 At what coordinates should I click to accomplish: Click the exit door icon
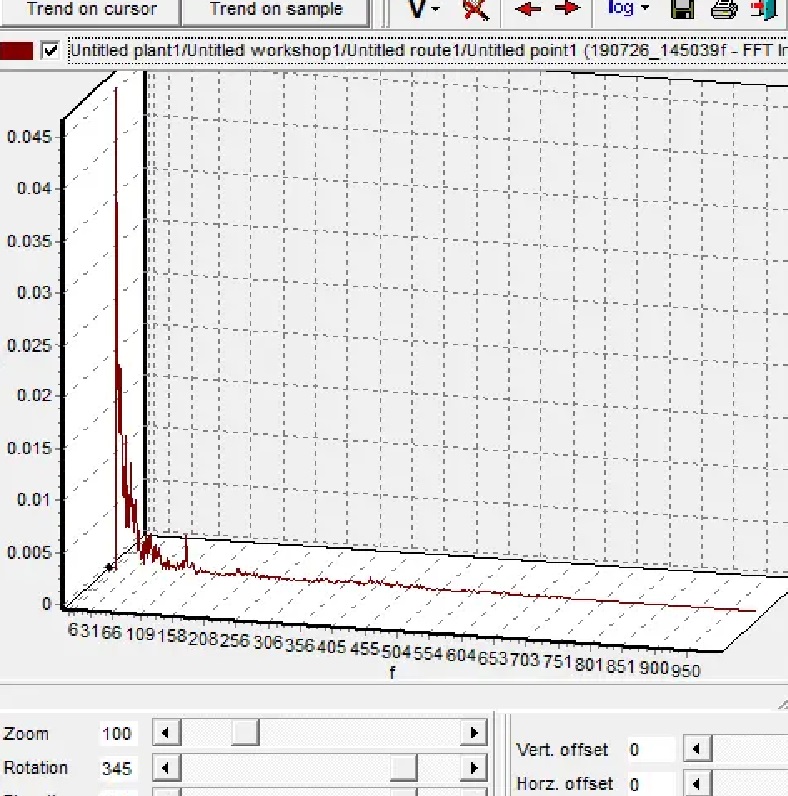click(765, 9)
